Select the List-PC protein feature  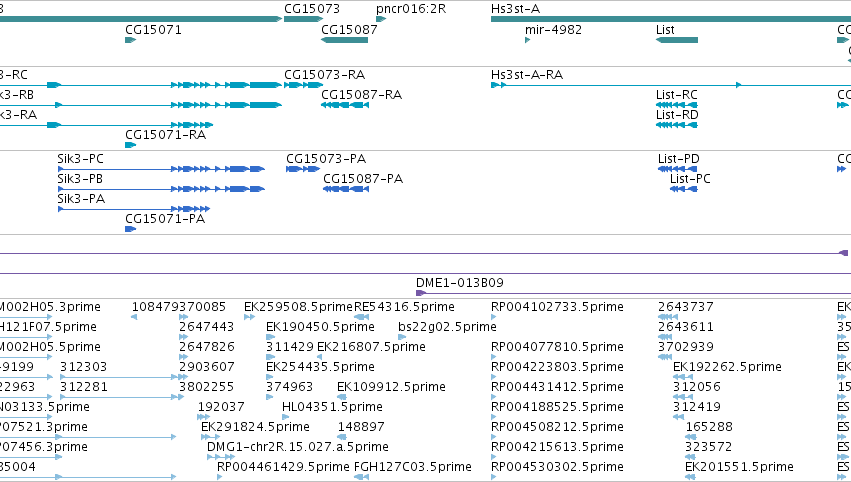[x=684, y=189]
